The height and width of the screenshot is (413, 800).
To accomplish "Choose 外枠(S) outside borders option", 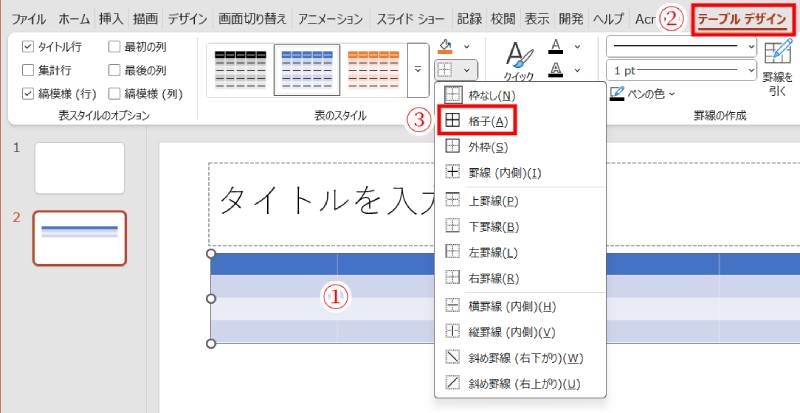I will point(520,147).
